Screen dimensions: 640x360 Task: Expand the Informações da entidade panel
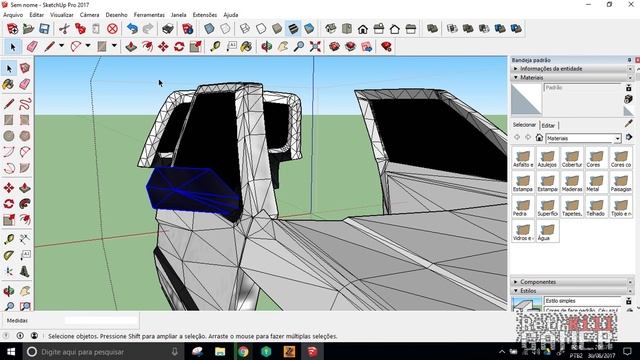[573, 69]
